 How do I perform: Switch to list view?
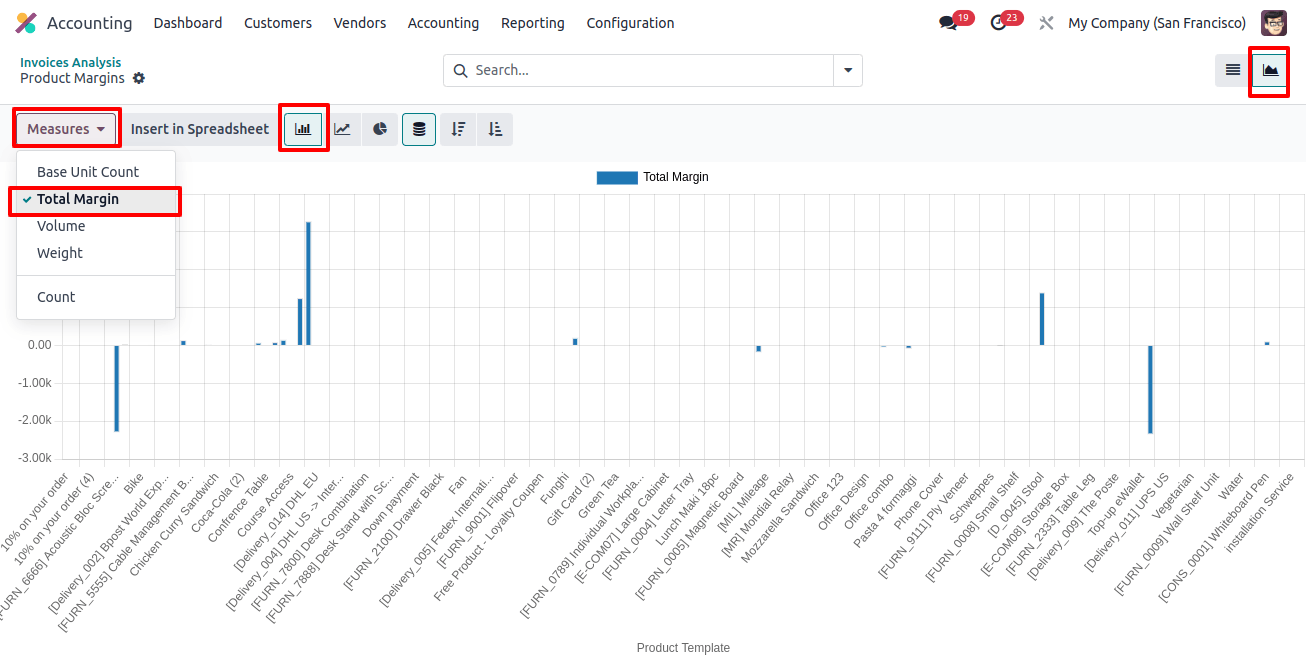pyautogui.click(x=1233, y=70)
